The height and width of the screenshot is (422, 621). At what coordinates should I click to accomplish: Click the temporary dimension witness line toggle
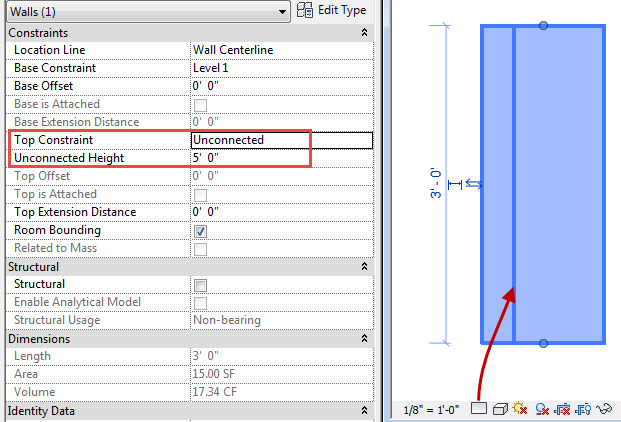455,184
